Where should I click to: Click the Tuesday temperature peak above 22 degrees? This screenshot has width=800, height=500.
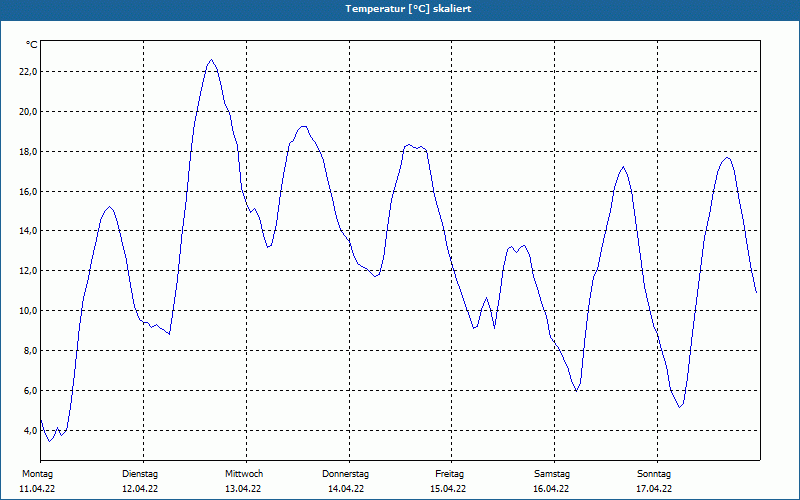(x=211, y=60)
